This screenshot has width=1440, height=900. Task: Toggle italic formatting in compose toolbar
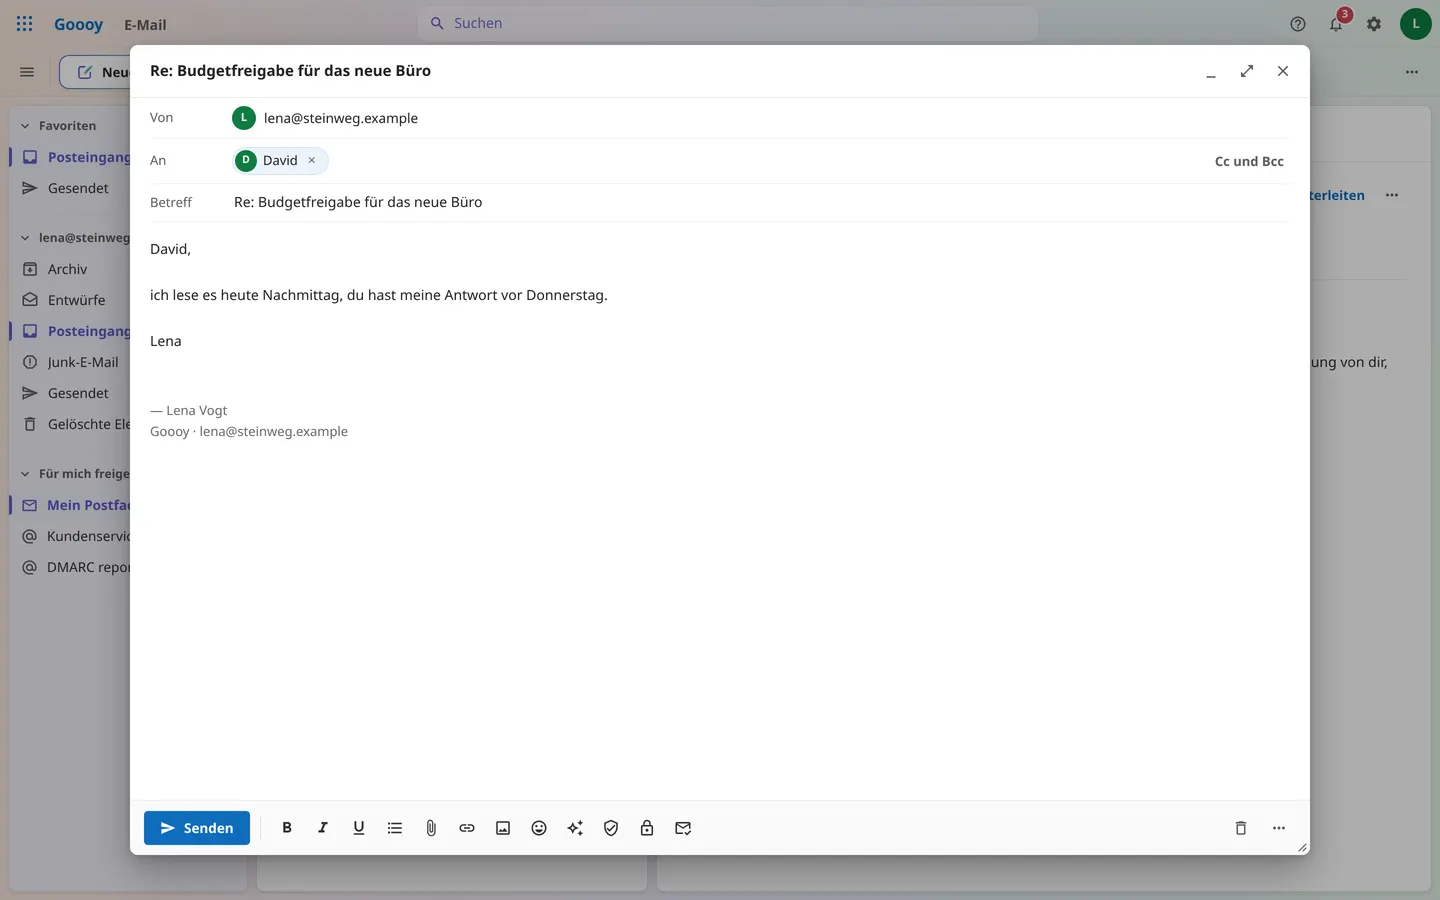pyautogui.click(x=323, y=828)
